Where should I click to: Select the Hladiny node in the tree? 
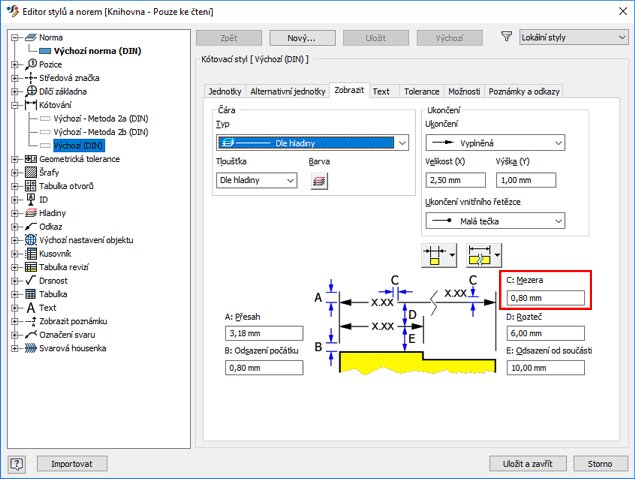[53, 213]
